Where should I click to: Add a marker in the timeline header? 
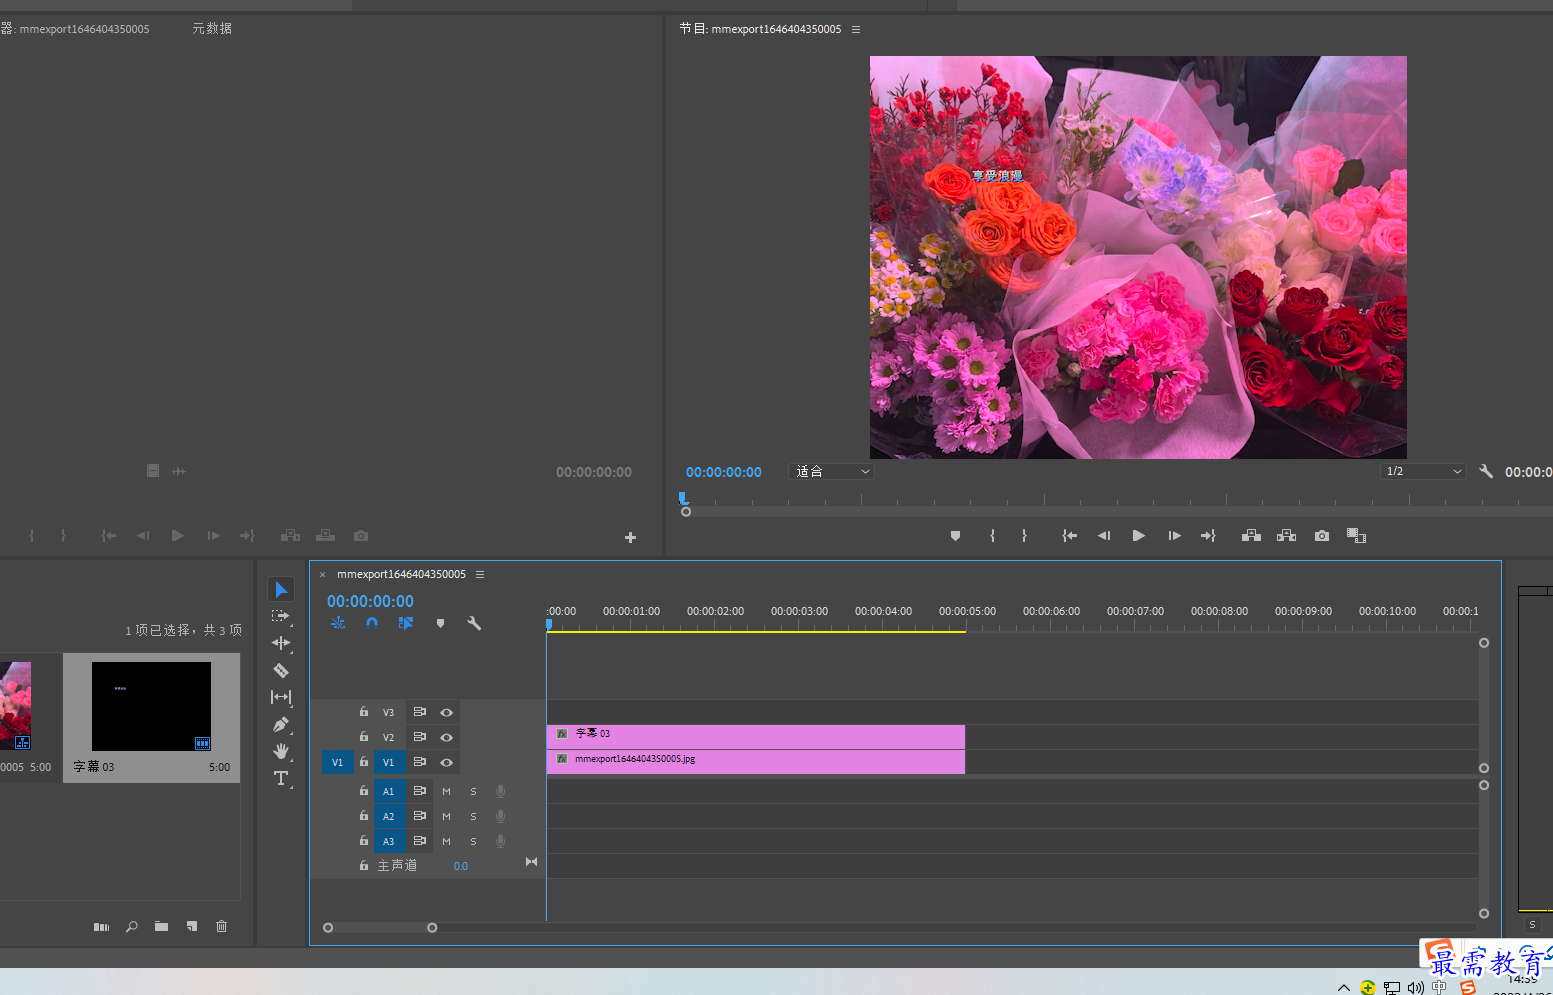pos(440,623)
